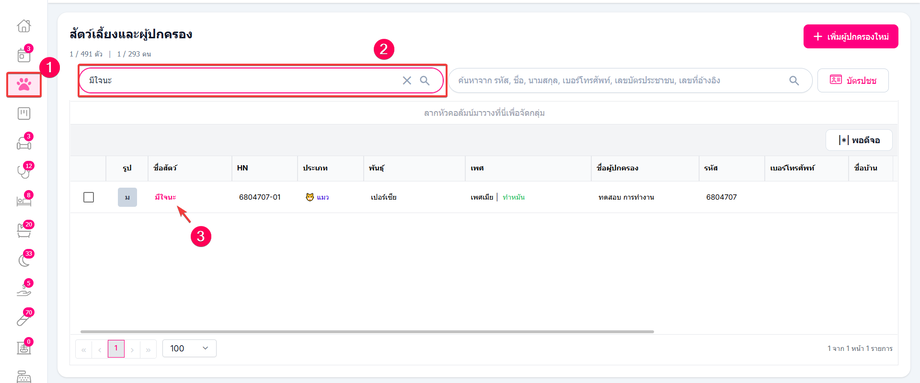Screen dimensions: 920x383
Task: Go to last page with double-right arrow
Action: point(149,349)
